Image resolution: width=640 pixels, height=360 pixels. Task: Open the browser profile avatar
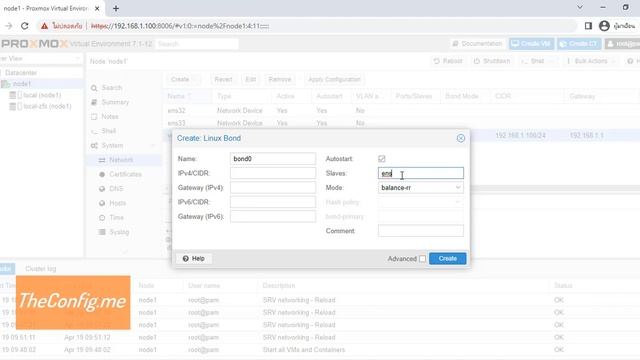point(604,26)
